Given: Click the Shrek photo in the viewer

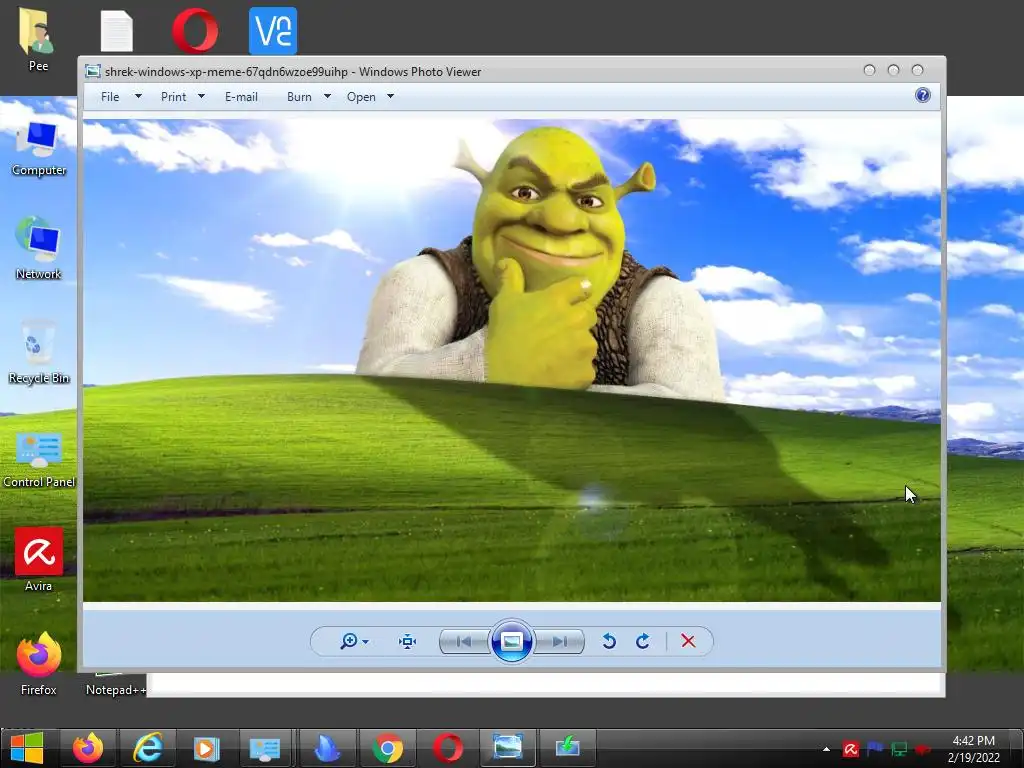Looking at the screenshot, I should (511, 360).
